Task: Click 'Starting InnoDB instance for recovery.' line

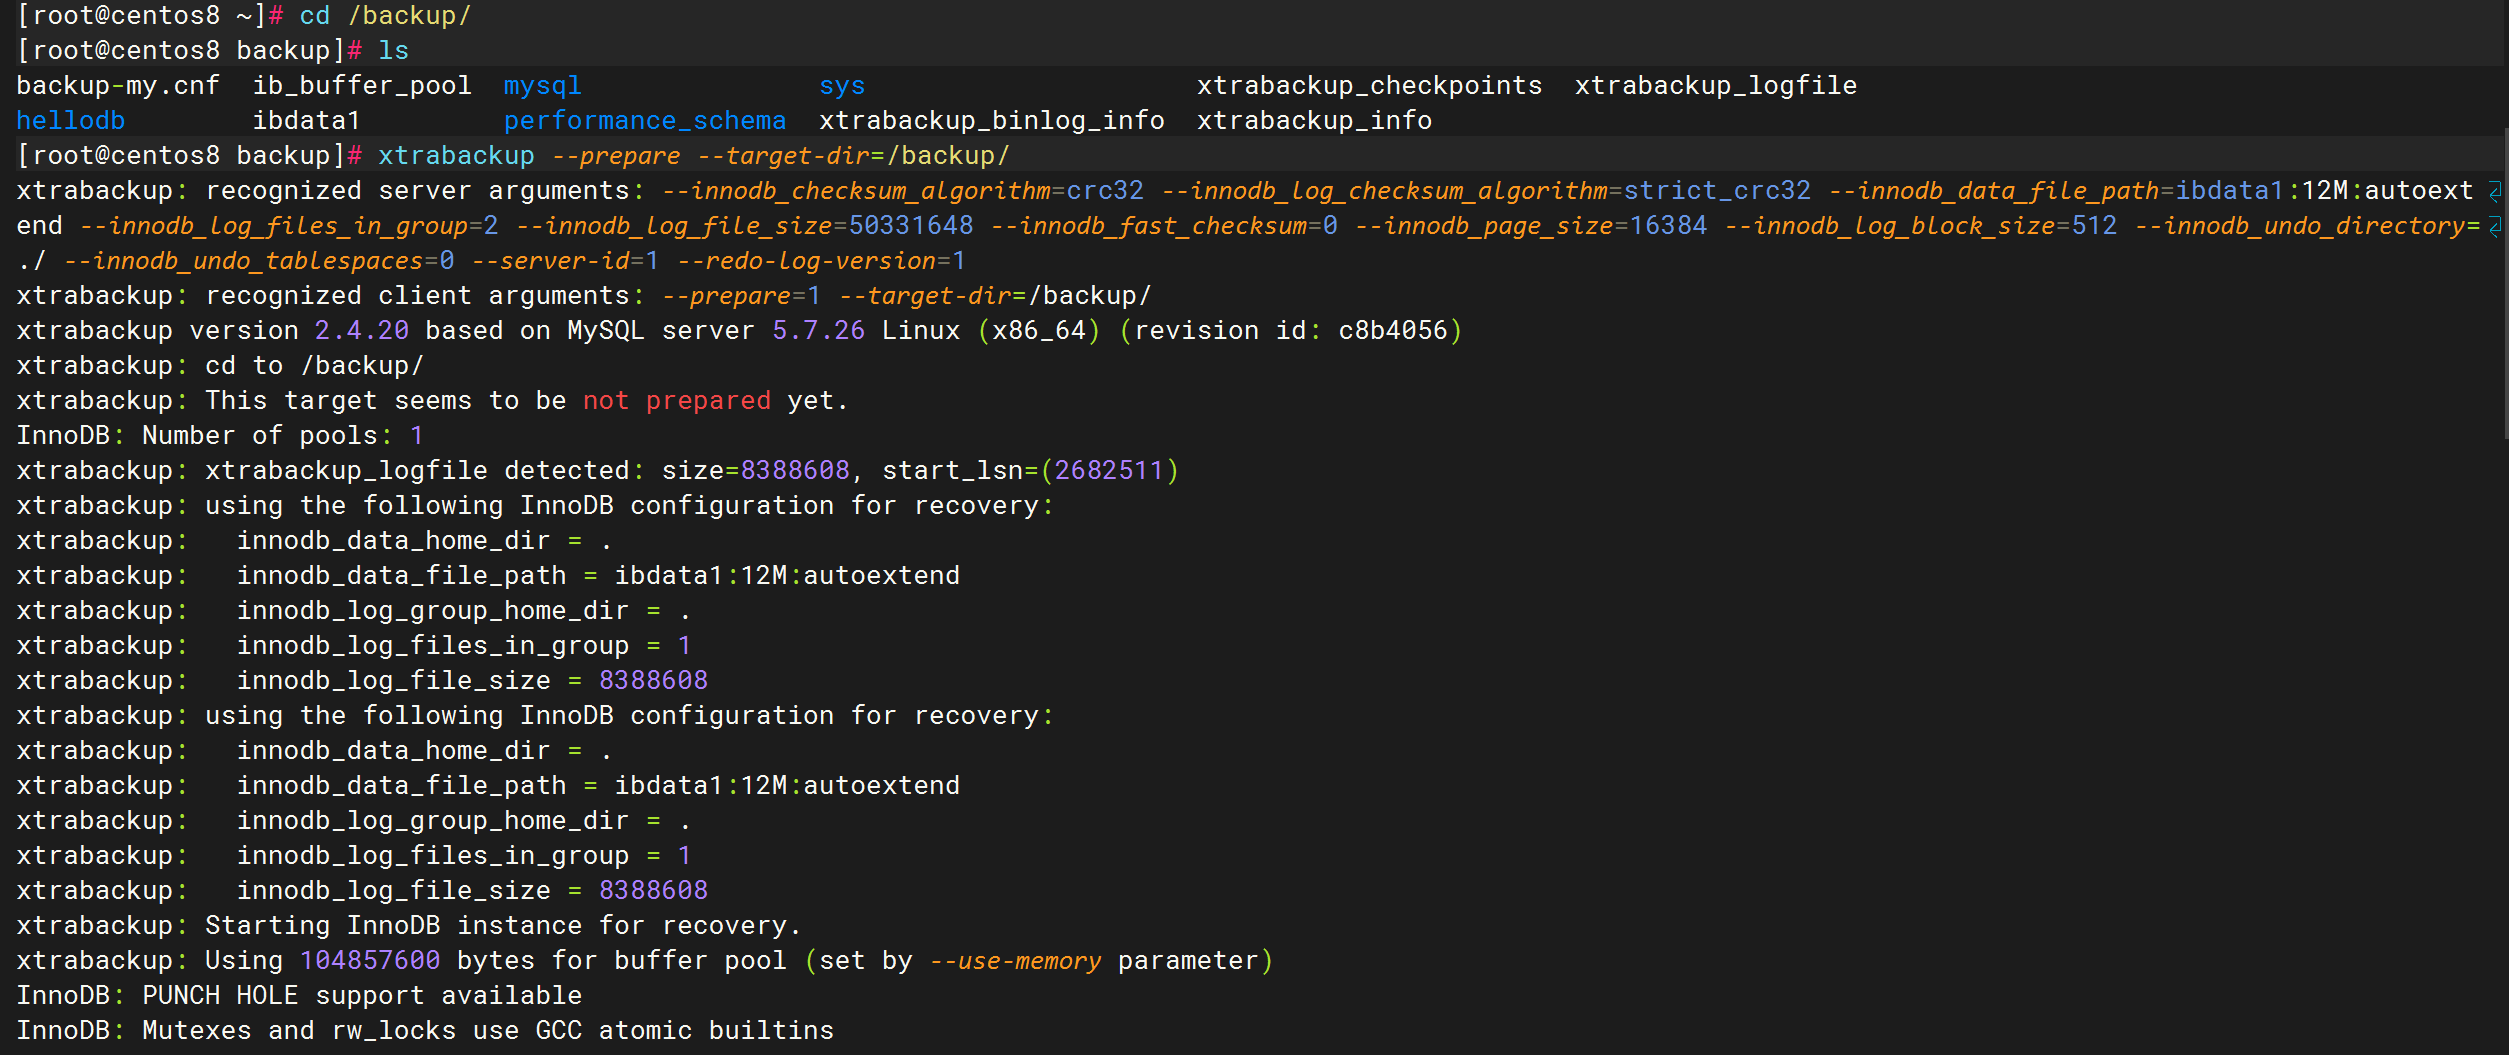Action: pos(503,926)
